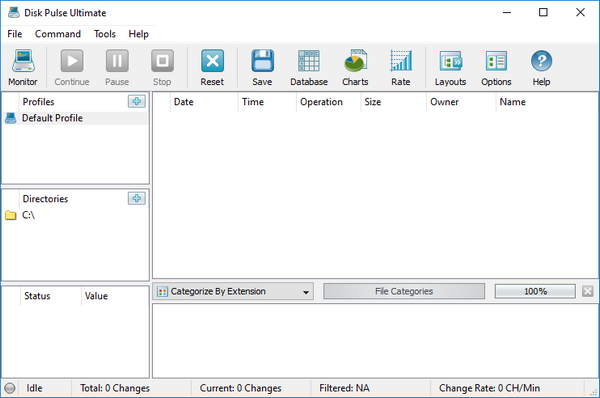Click the Idle status indicator circle
This screenshot has height=398, width=600.
coord(10,388)
